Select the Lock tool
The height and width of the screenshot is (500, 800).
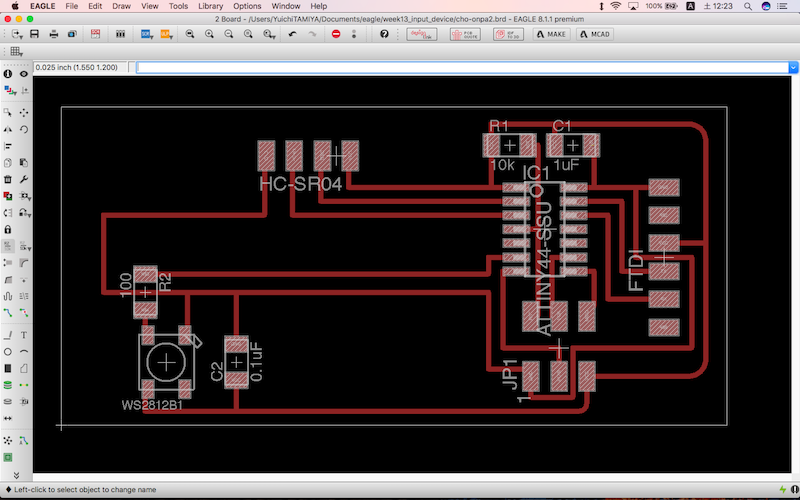pyautogui.click(x=8, y=230)
